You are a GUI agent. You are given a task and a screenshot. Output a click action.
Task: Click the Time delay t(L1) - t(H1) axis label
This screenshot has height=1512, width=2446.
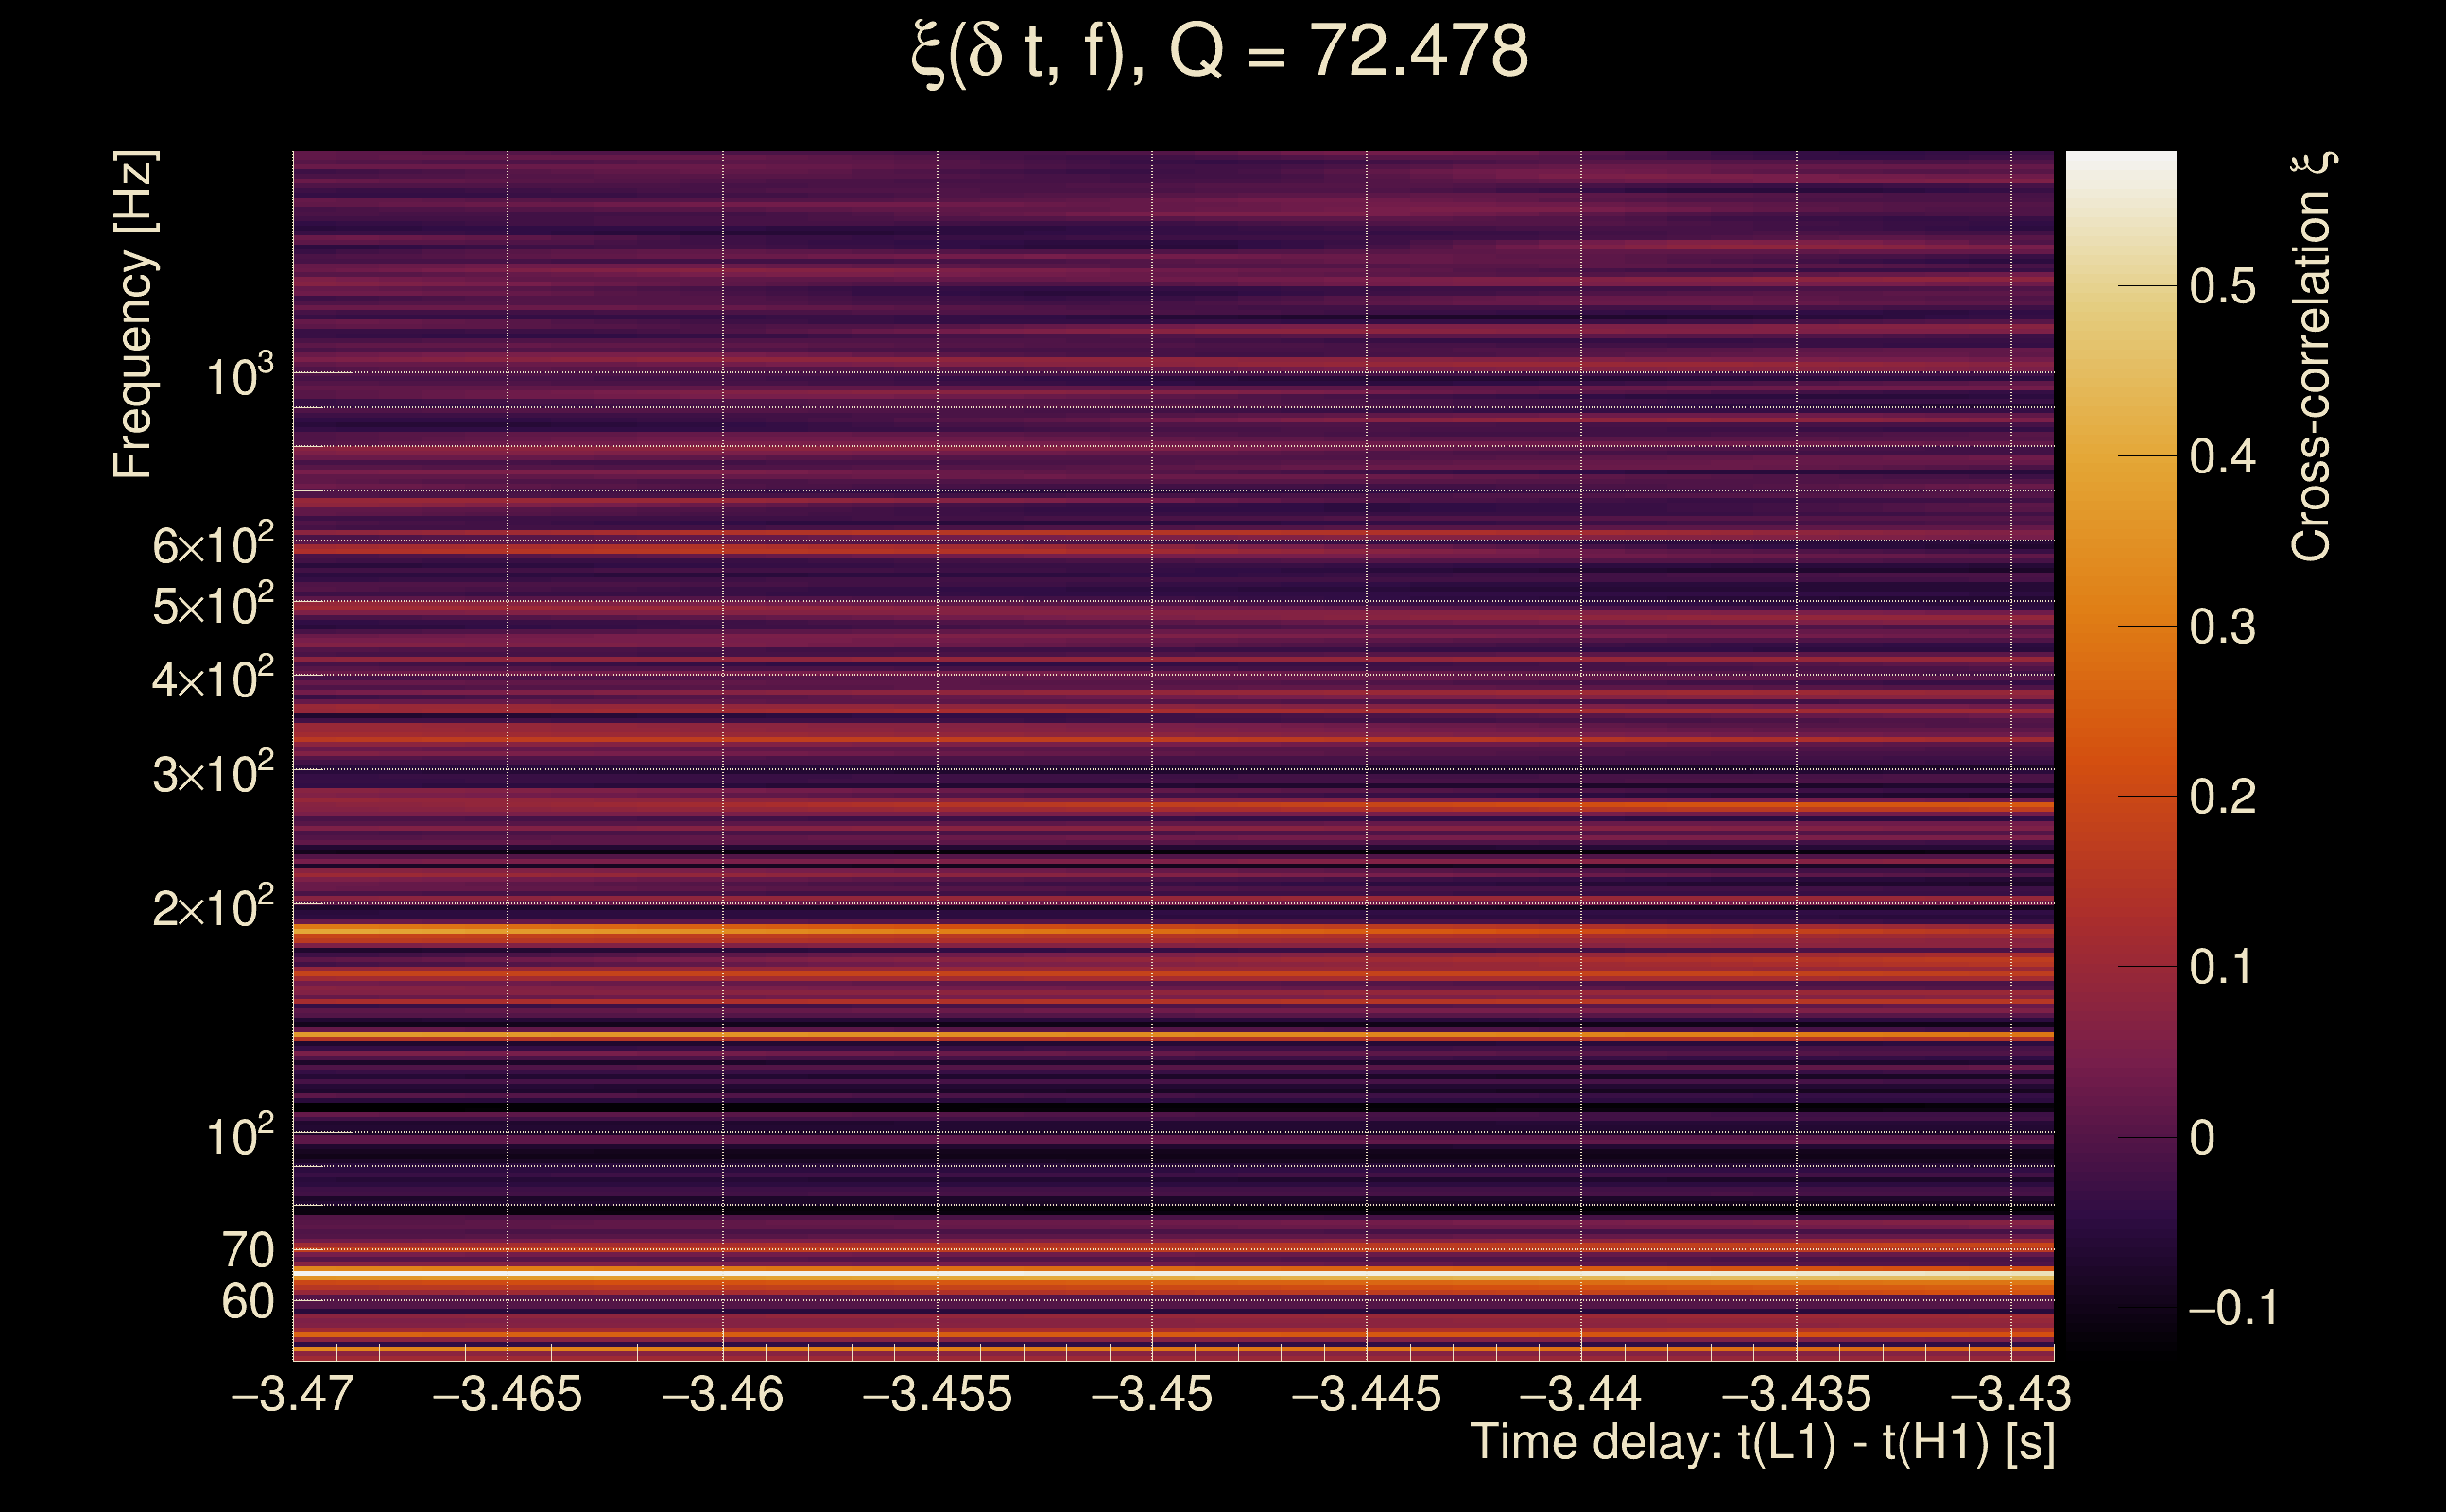[1762, 1443]
